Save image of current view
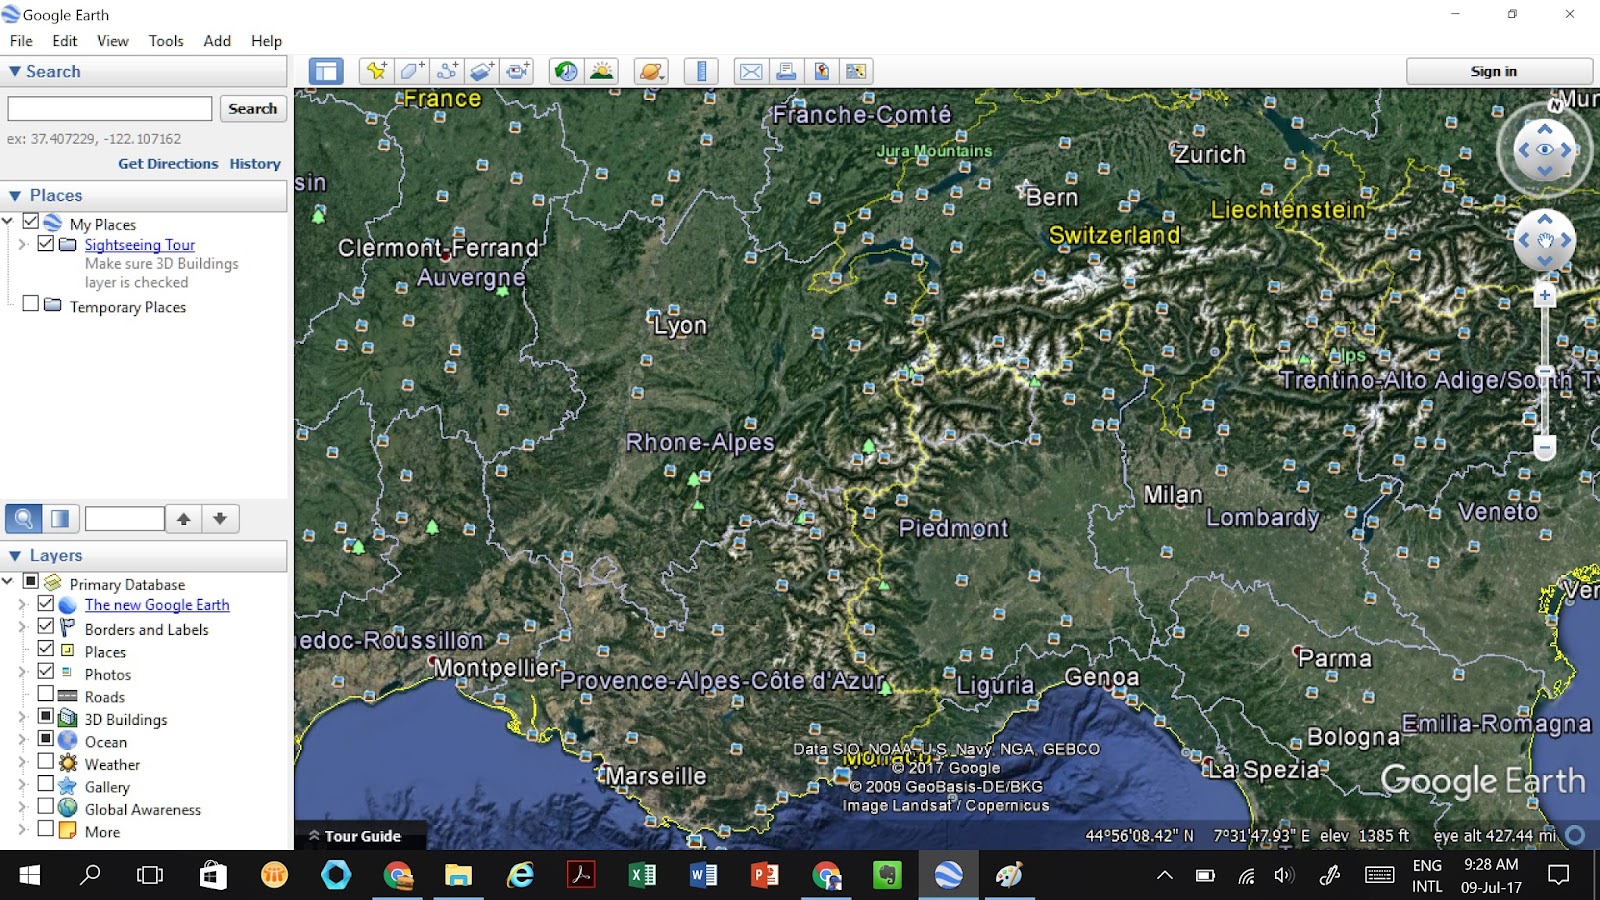 click(x=821, y=71)
